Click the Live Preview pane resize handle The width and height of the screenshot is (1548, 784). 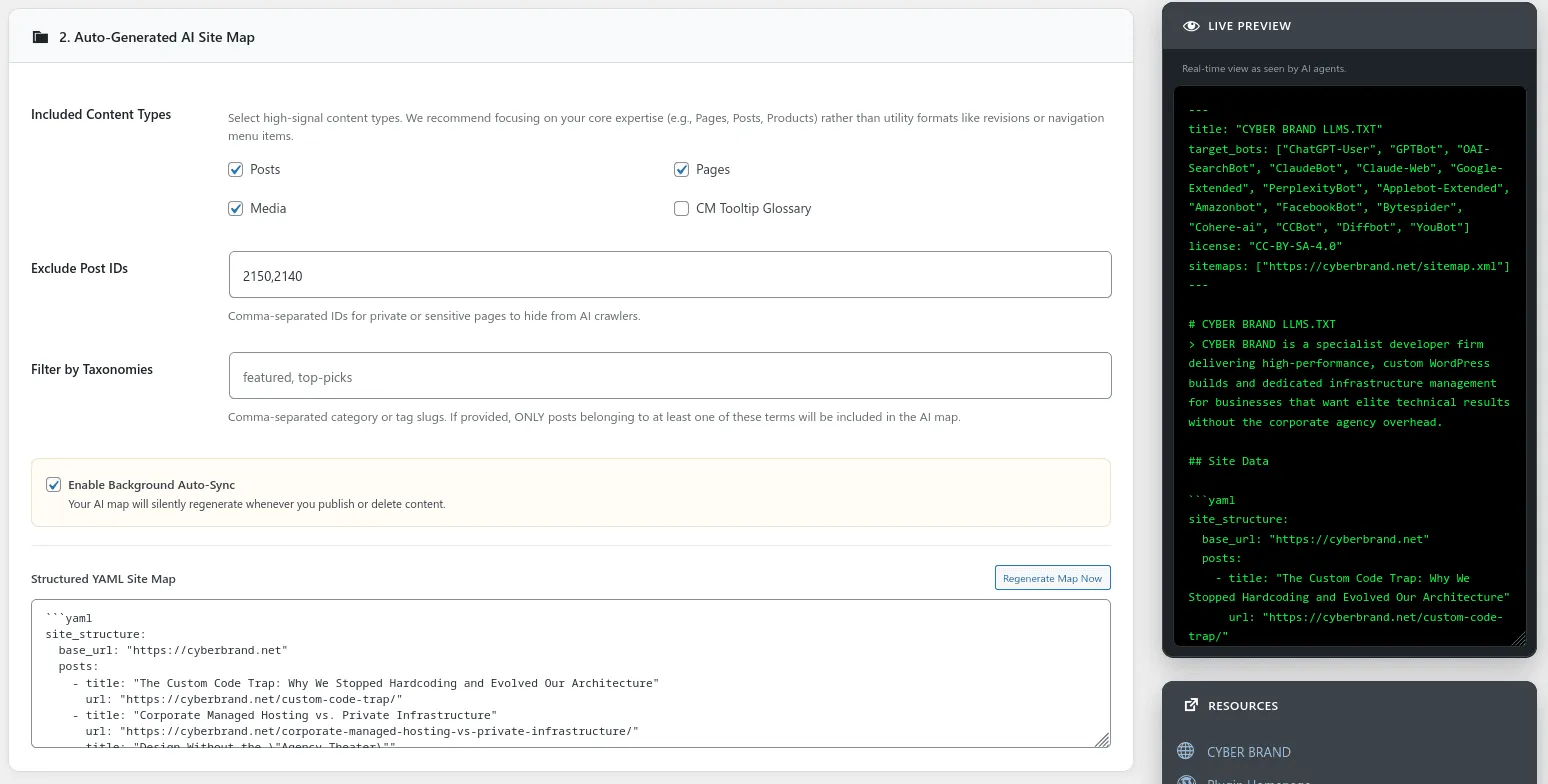[x=1518, y=638]
